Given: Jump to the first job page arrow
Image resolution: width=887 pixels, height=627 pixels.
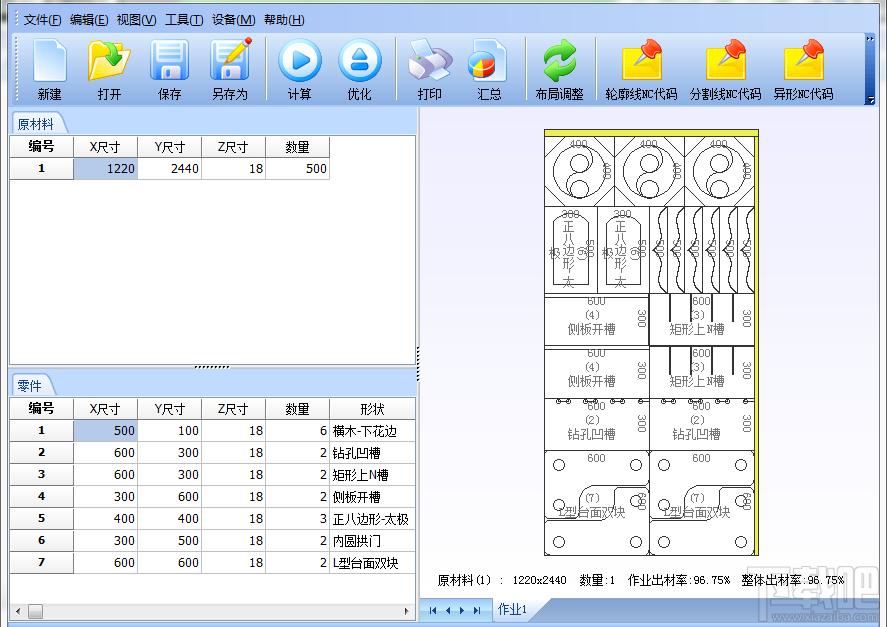Looking at the screenshot, I should 433,610.
